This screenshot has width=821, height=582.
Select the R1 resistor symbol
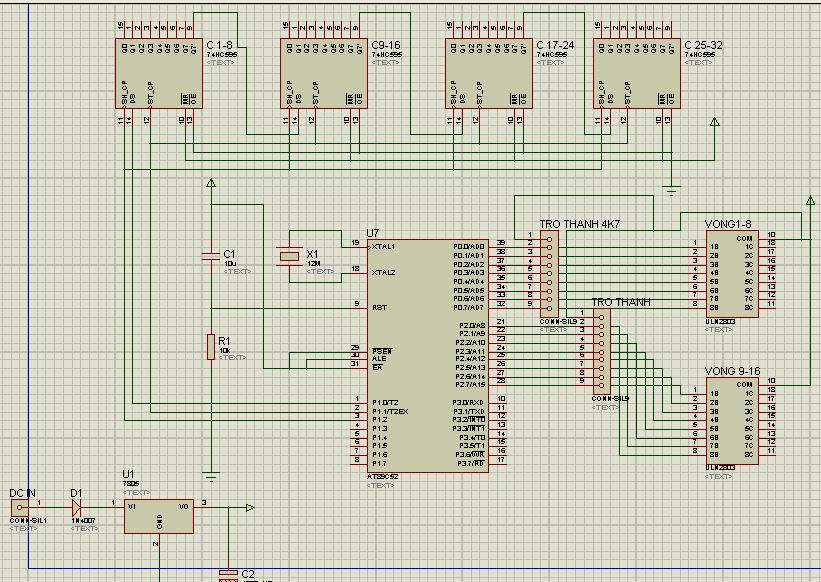[x=210, y=346]
